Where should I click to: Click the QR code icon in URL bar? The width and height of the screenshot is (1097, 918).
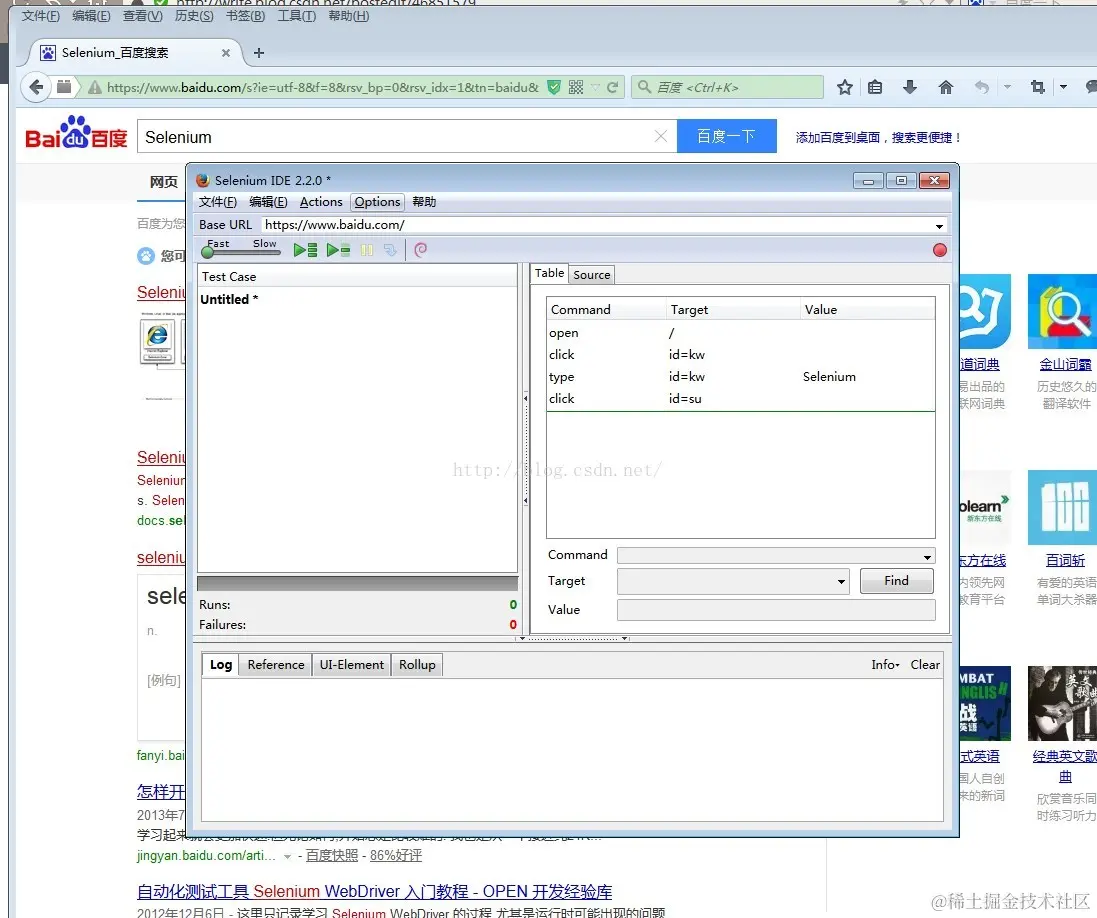coord(576,87)
